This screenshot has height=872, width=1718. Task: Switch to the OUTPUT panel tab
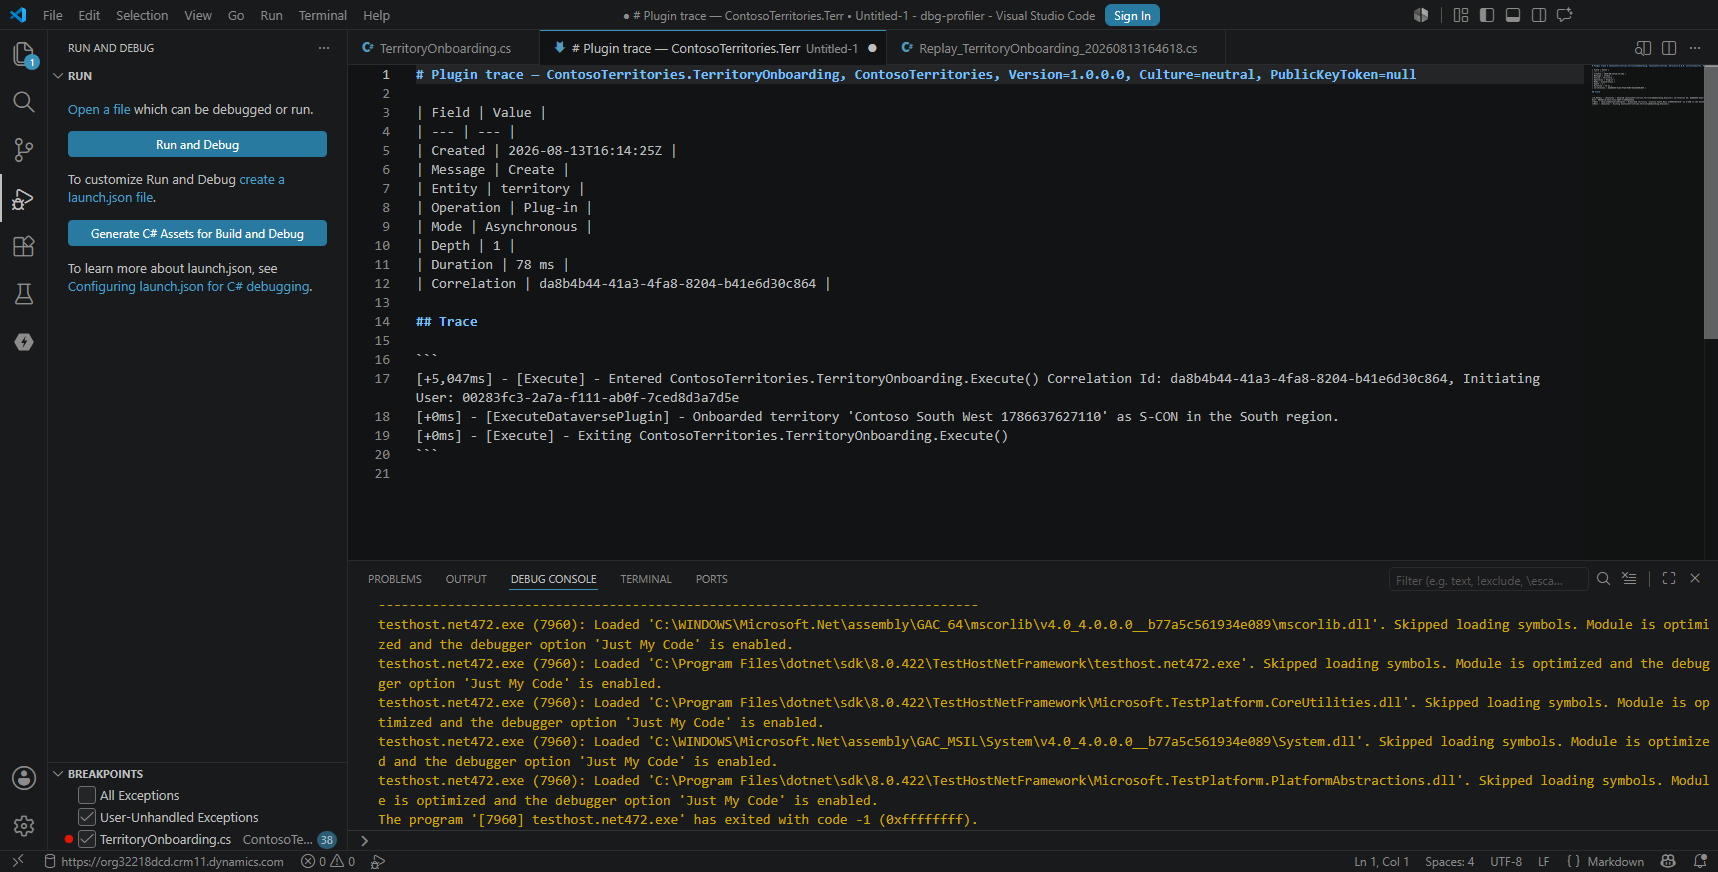pyautogui.click(x=466, y=579)
